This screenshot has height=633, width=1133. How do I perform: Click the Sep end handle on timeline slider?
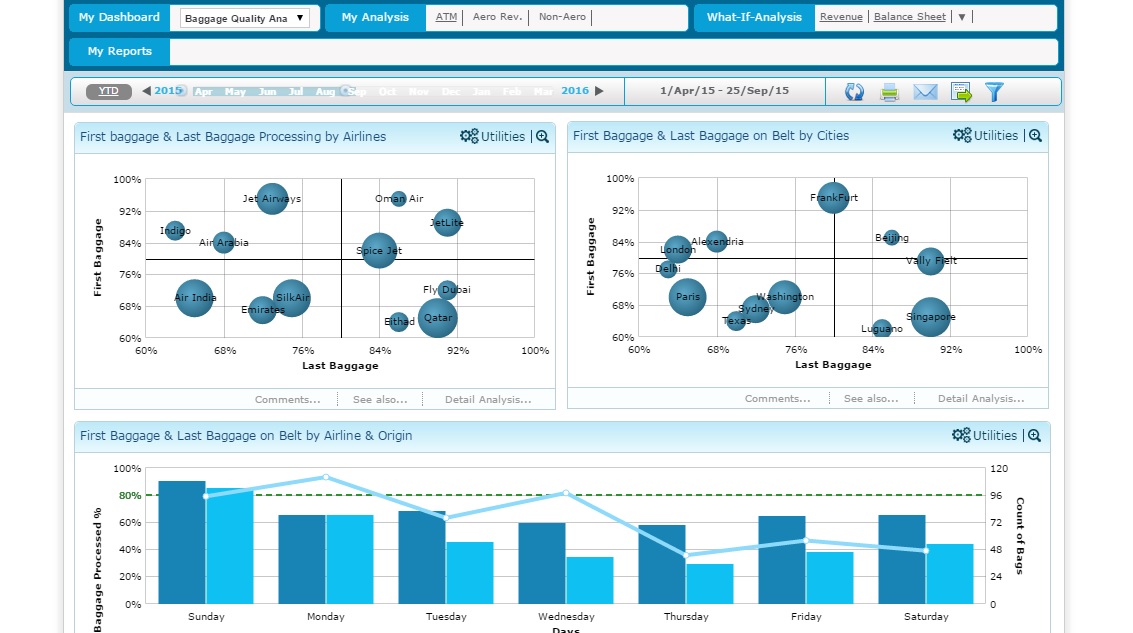point(348,90)
